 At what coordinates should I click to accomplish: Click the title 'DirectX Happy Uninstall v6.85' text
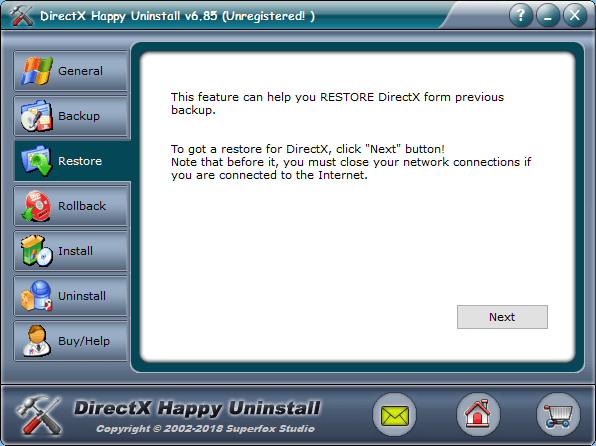(129, 16)
